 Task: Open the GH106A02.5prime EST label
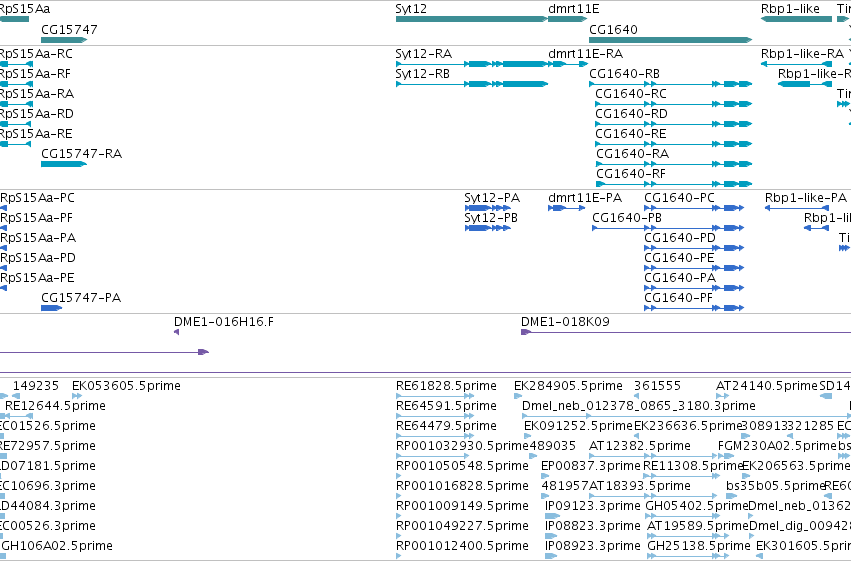[x=57, y=546]
